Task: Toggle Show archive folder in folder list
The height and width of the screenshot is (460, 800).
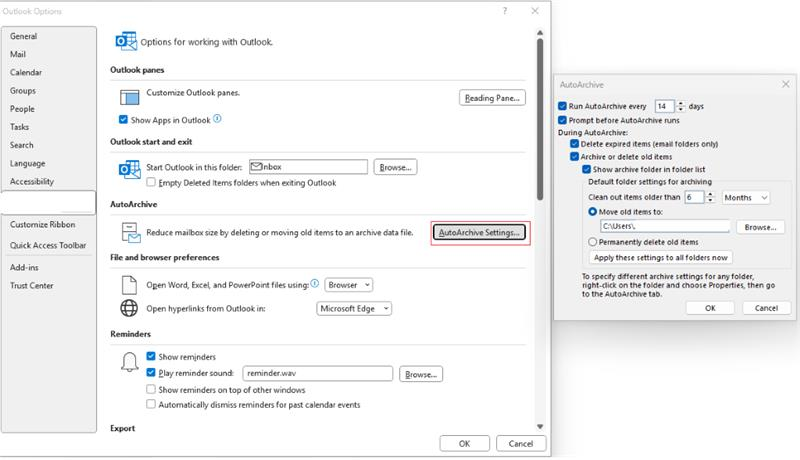Action: [587, 169]
